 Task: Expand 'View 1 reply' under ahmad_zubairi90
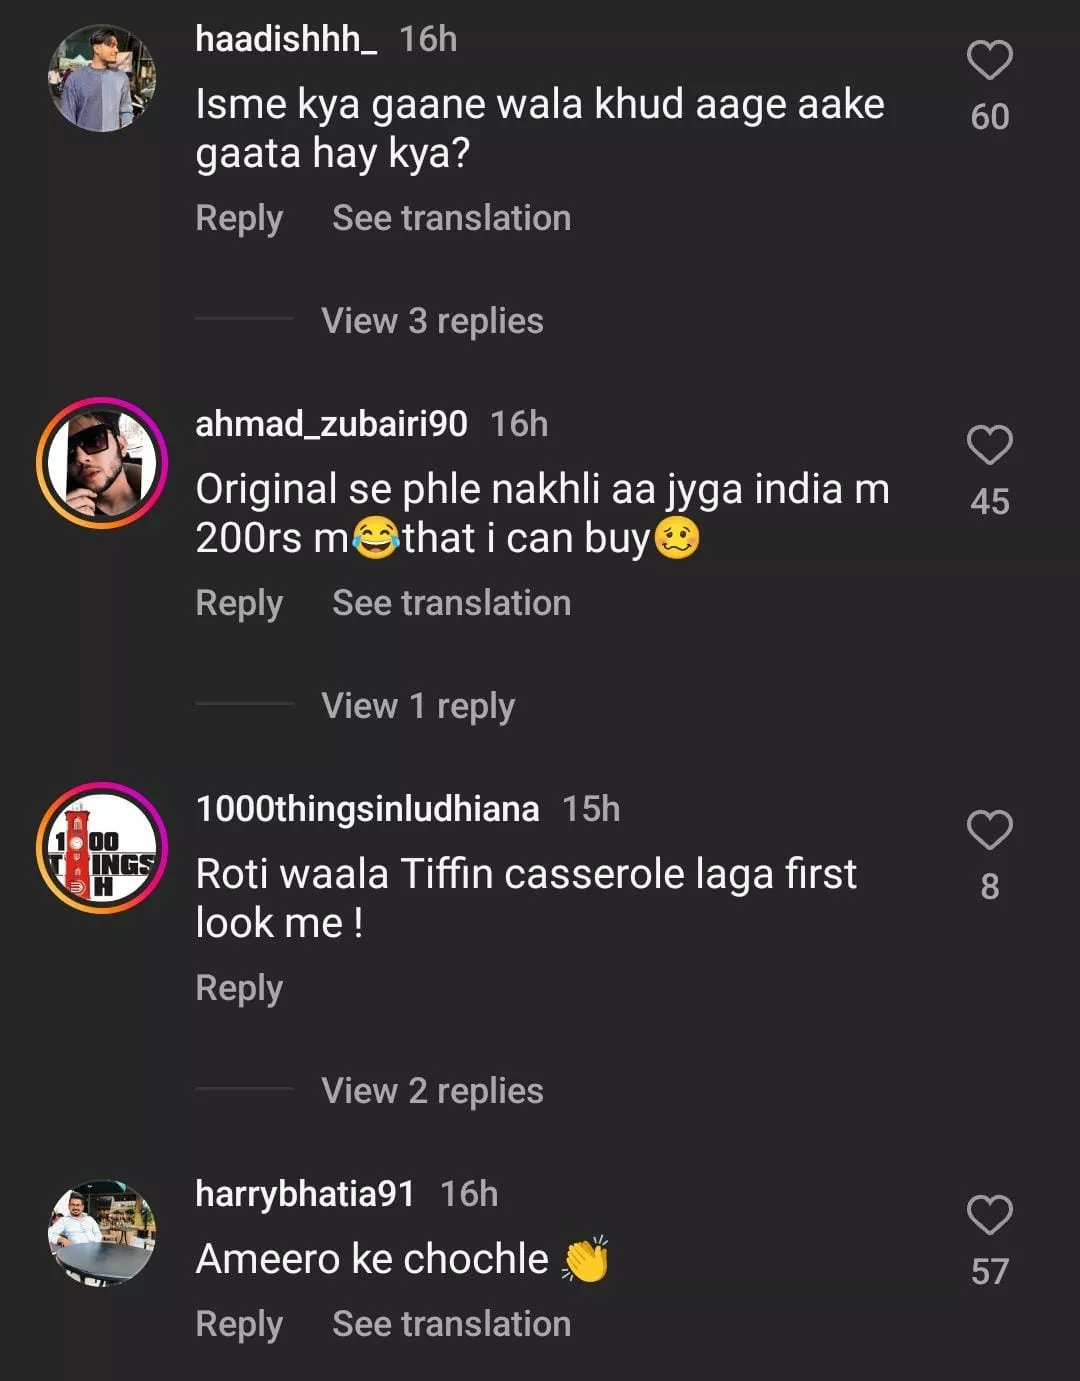pos(418,706)
